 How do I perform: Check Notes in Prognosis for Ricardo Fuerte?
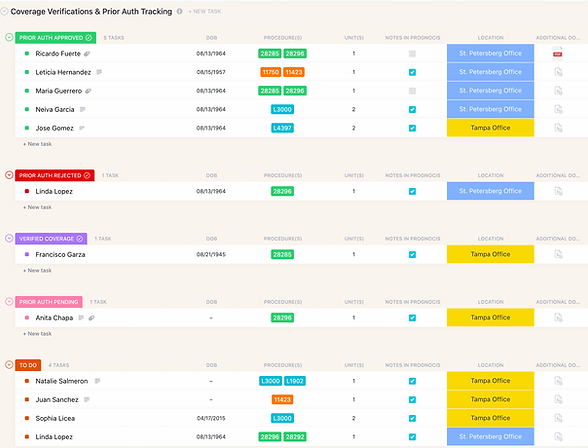[x=412, y=54]
